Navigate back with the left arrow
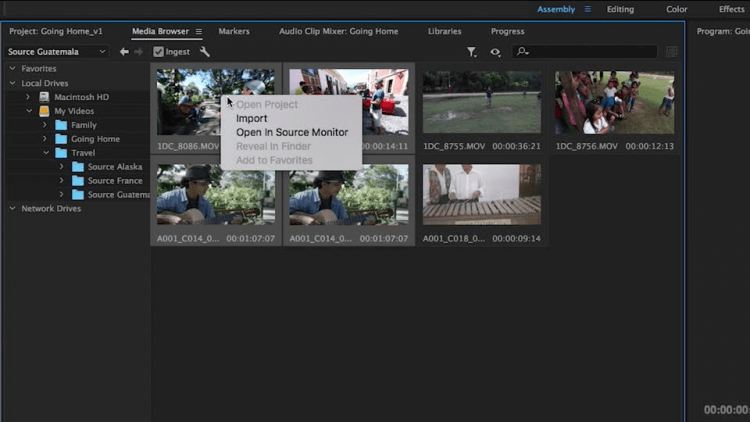The width and height of the screenshot is (750, 422). click(124, 52)
